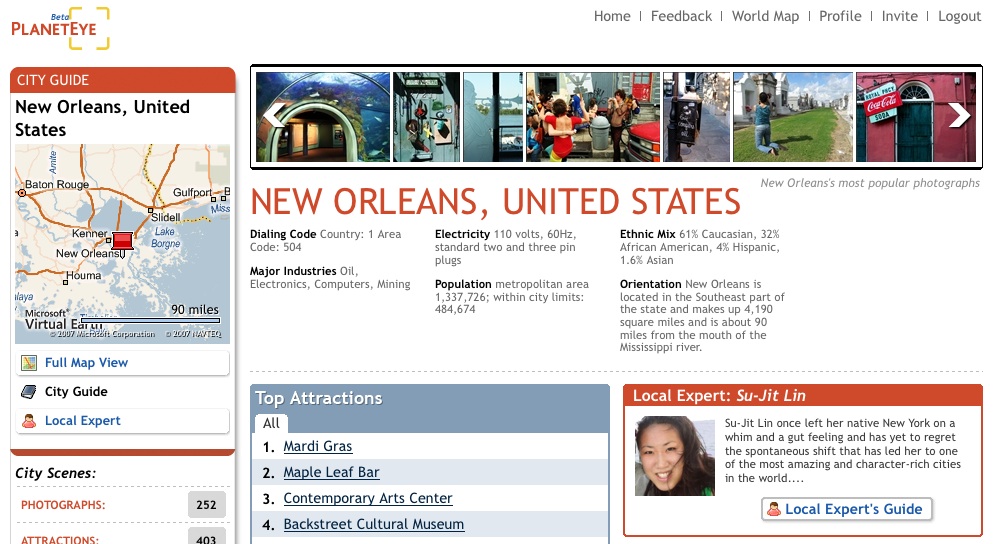The width and height of the screenshot is (1006, 544).
Task: Click the Full Map View map icon
Action: [29, 363]
